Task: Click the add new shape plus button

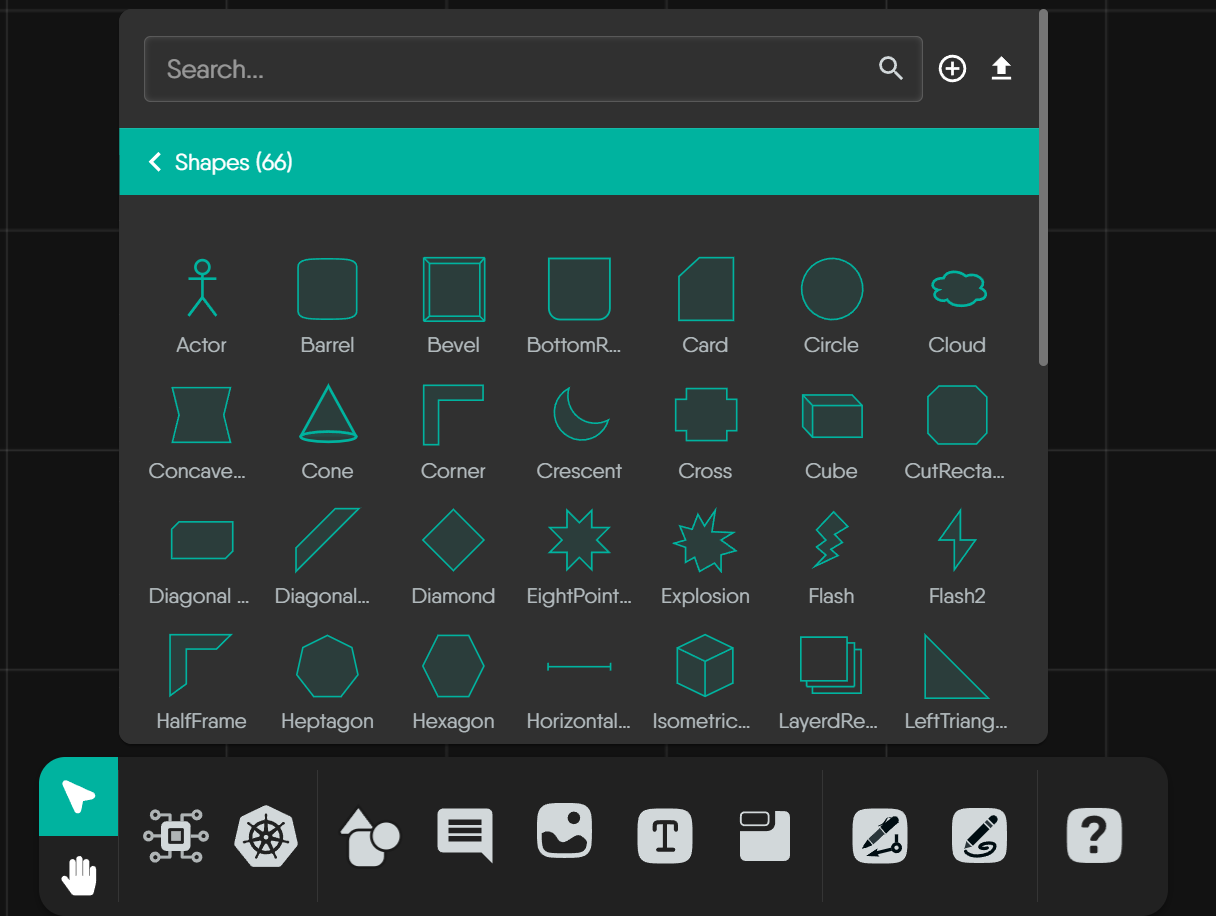Action: 952,68
